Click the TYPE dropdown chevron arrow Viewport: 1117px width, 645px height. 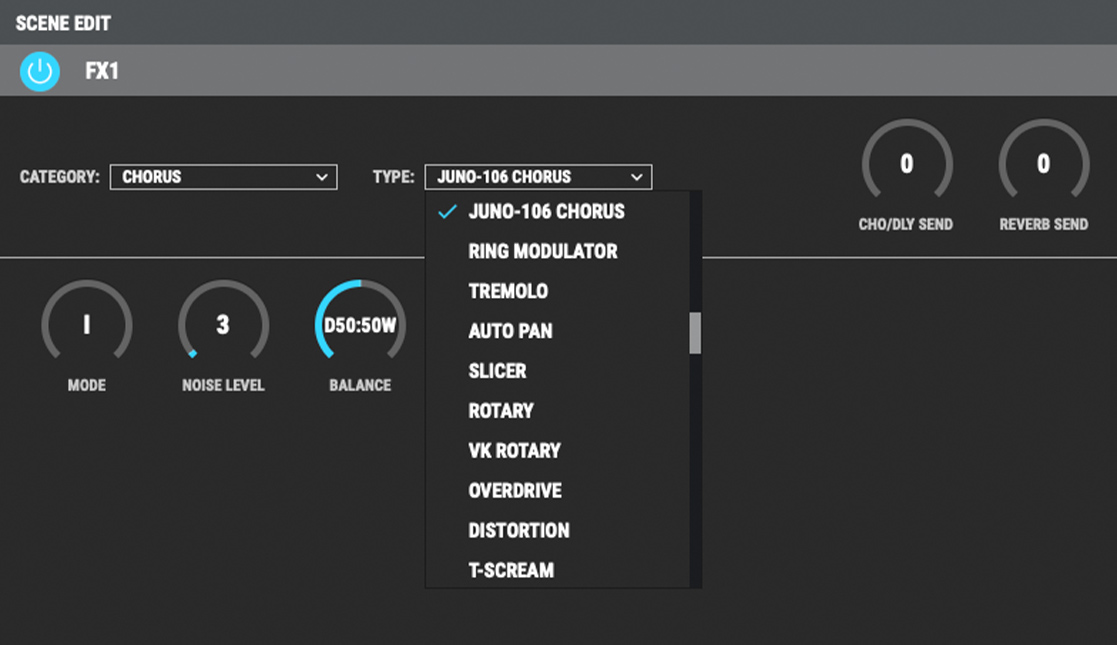(x=637, y=177)
